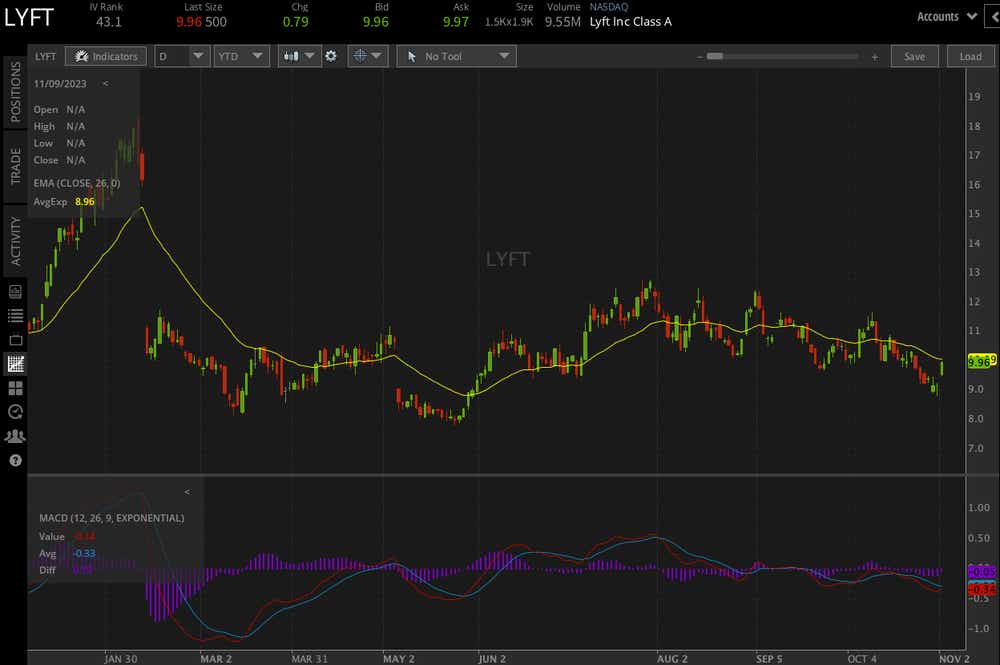This screenshot has height=665, width=1000.
Task: Click the MACD (12, 26, 9, EXPONENTIAL) label
Action: [x=112, y=518]
